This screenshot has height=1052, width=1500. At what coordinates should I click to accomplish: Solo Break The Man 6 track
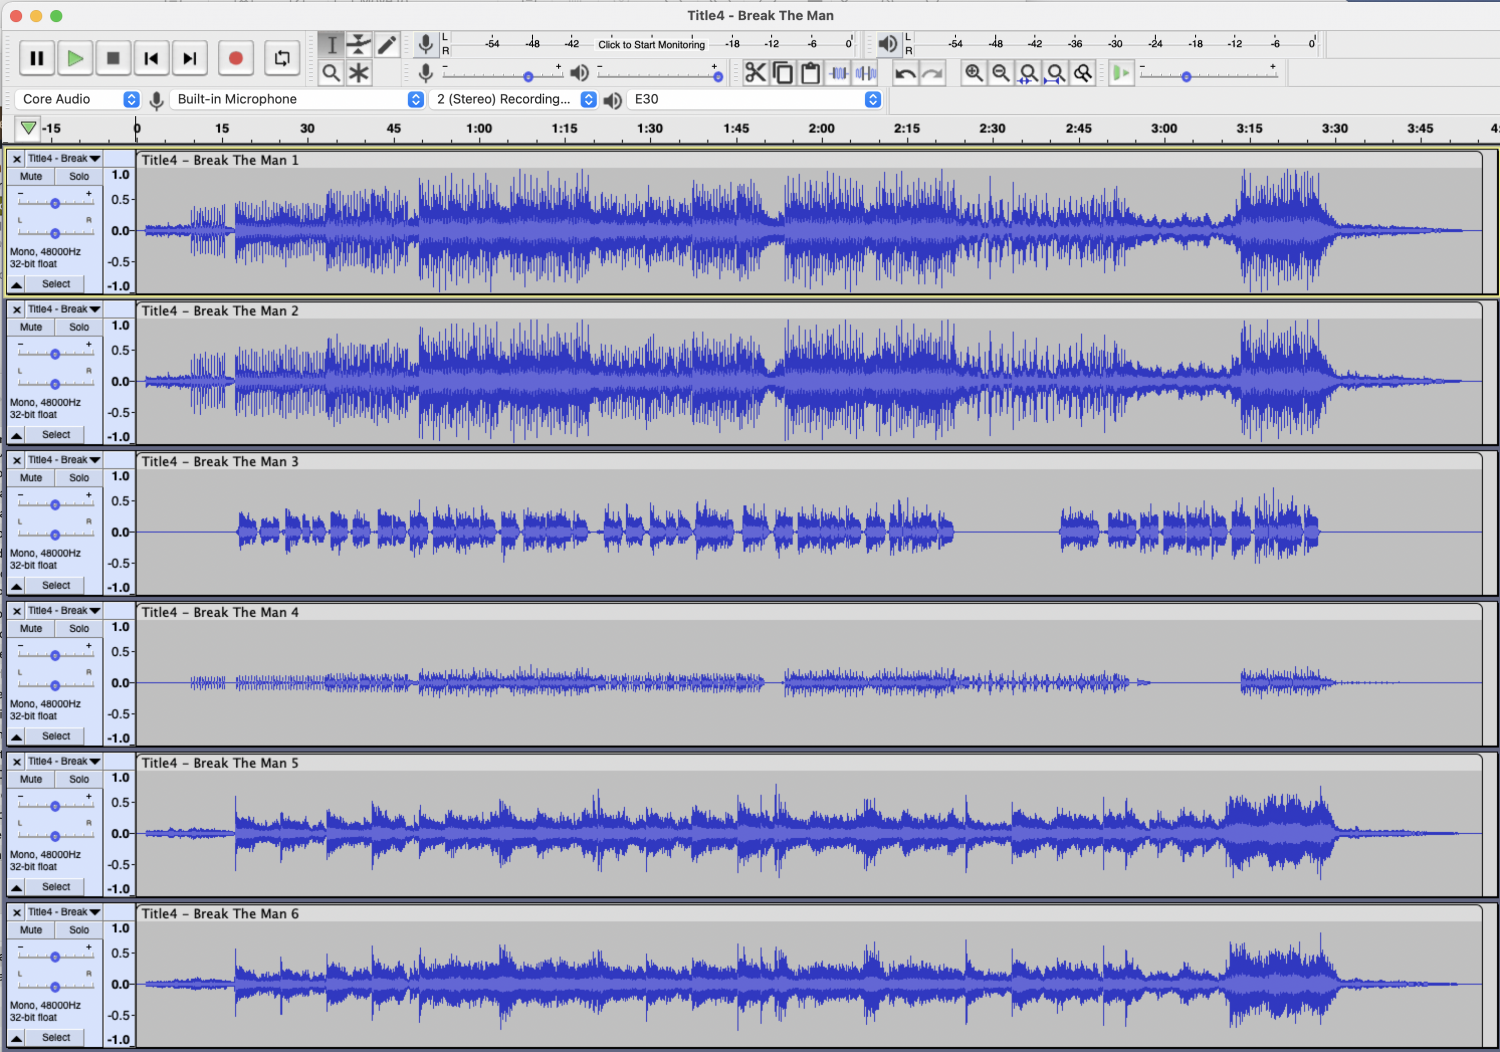tap(79, 930)
